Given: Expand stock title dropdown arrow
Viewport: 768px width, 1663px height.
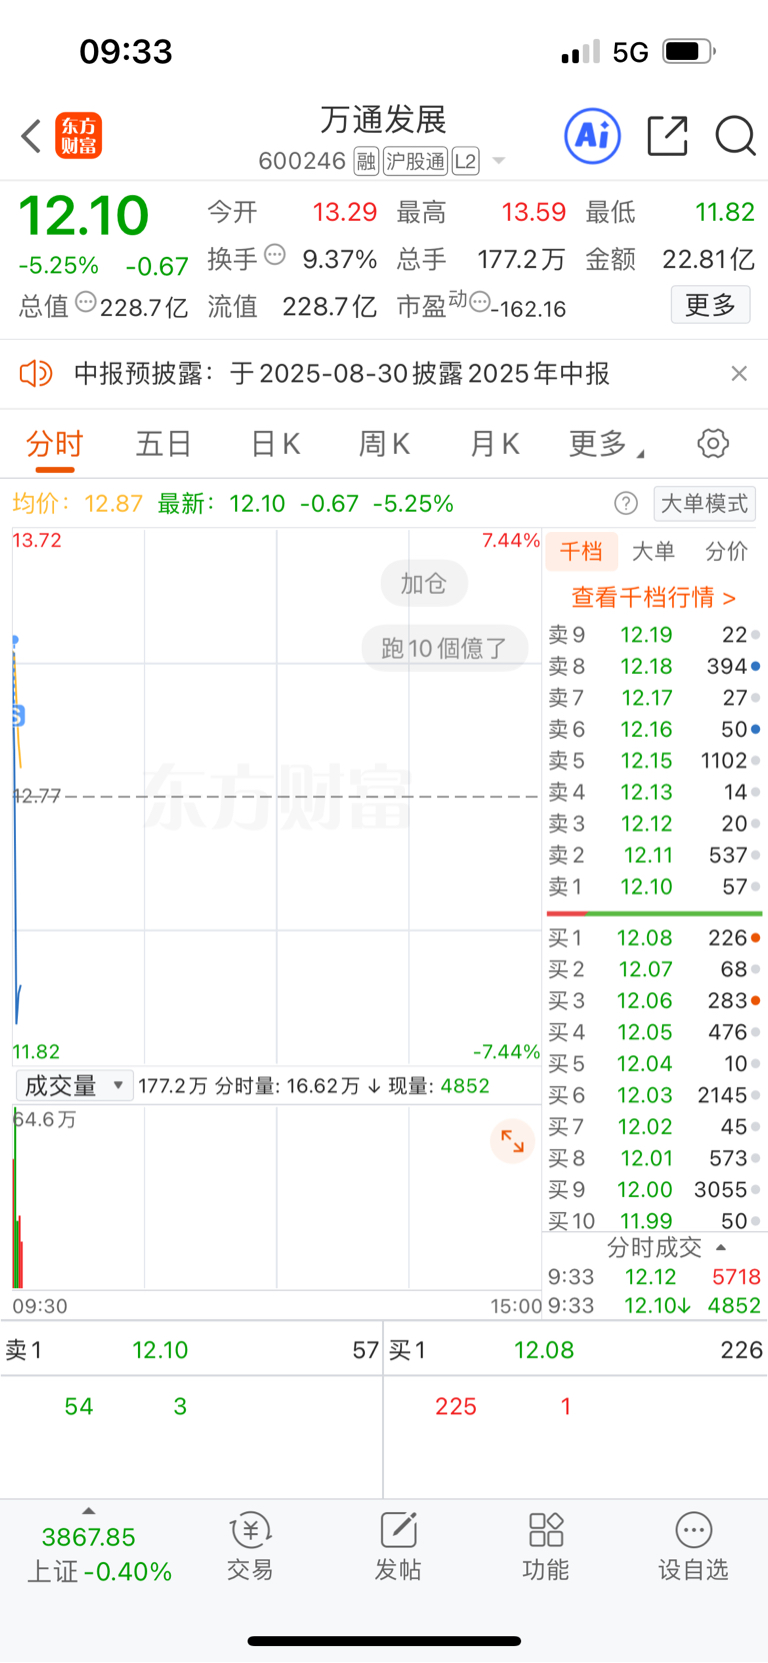Looking at the screenshot, I should click(499, 161).
